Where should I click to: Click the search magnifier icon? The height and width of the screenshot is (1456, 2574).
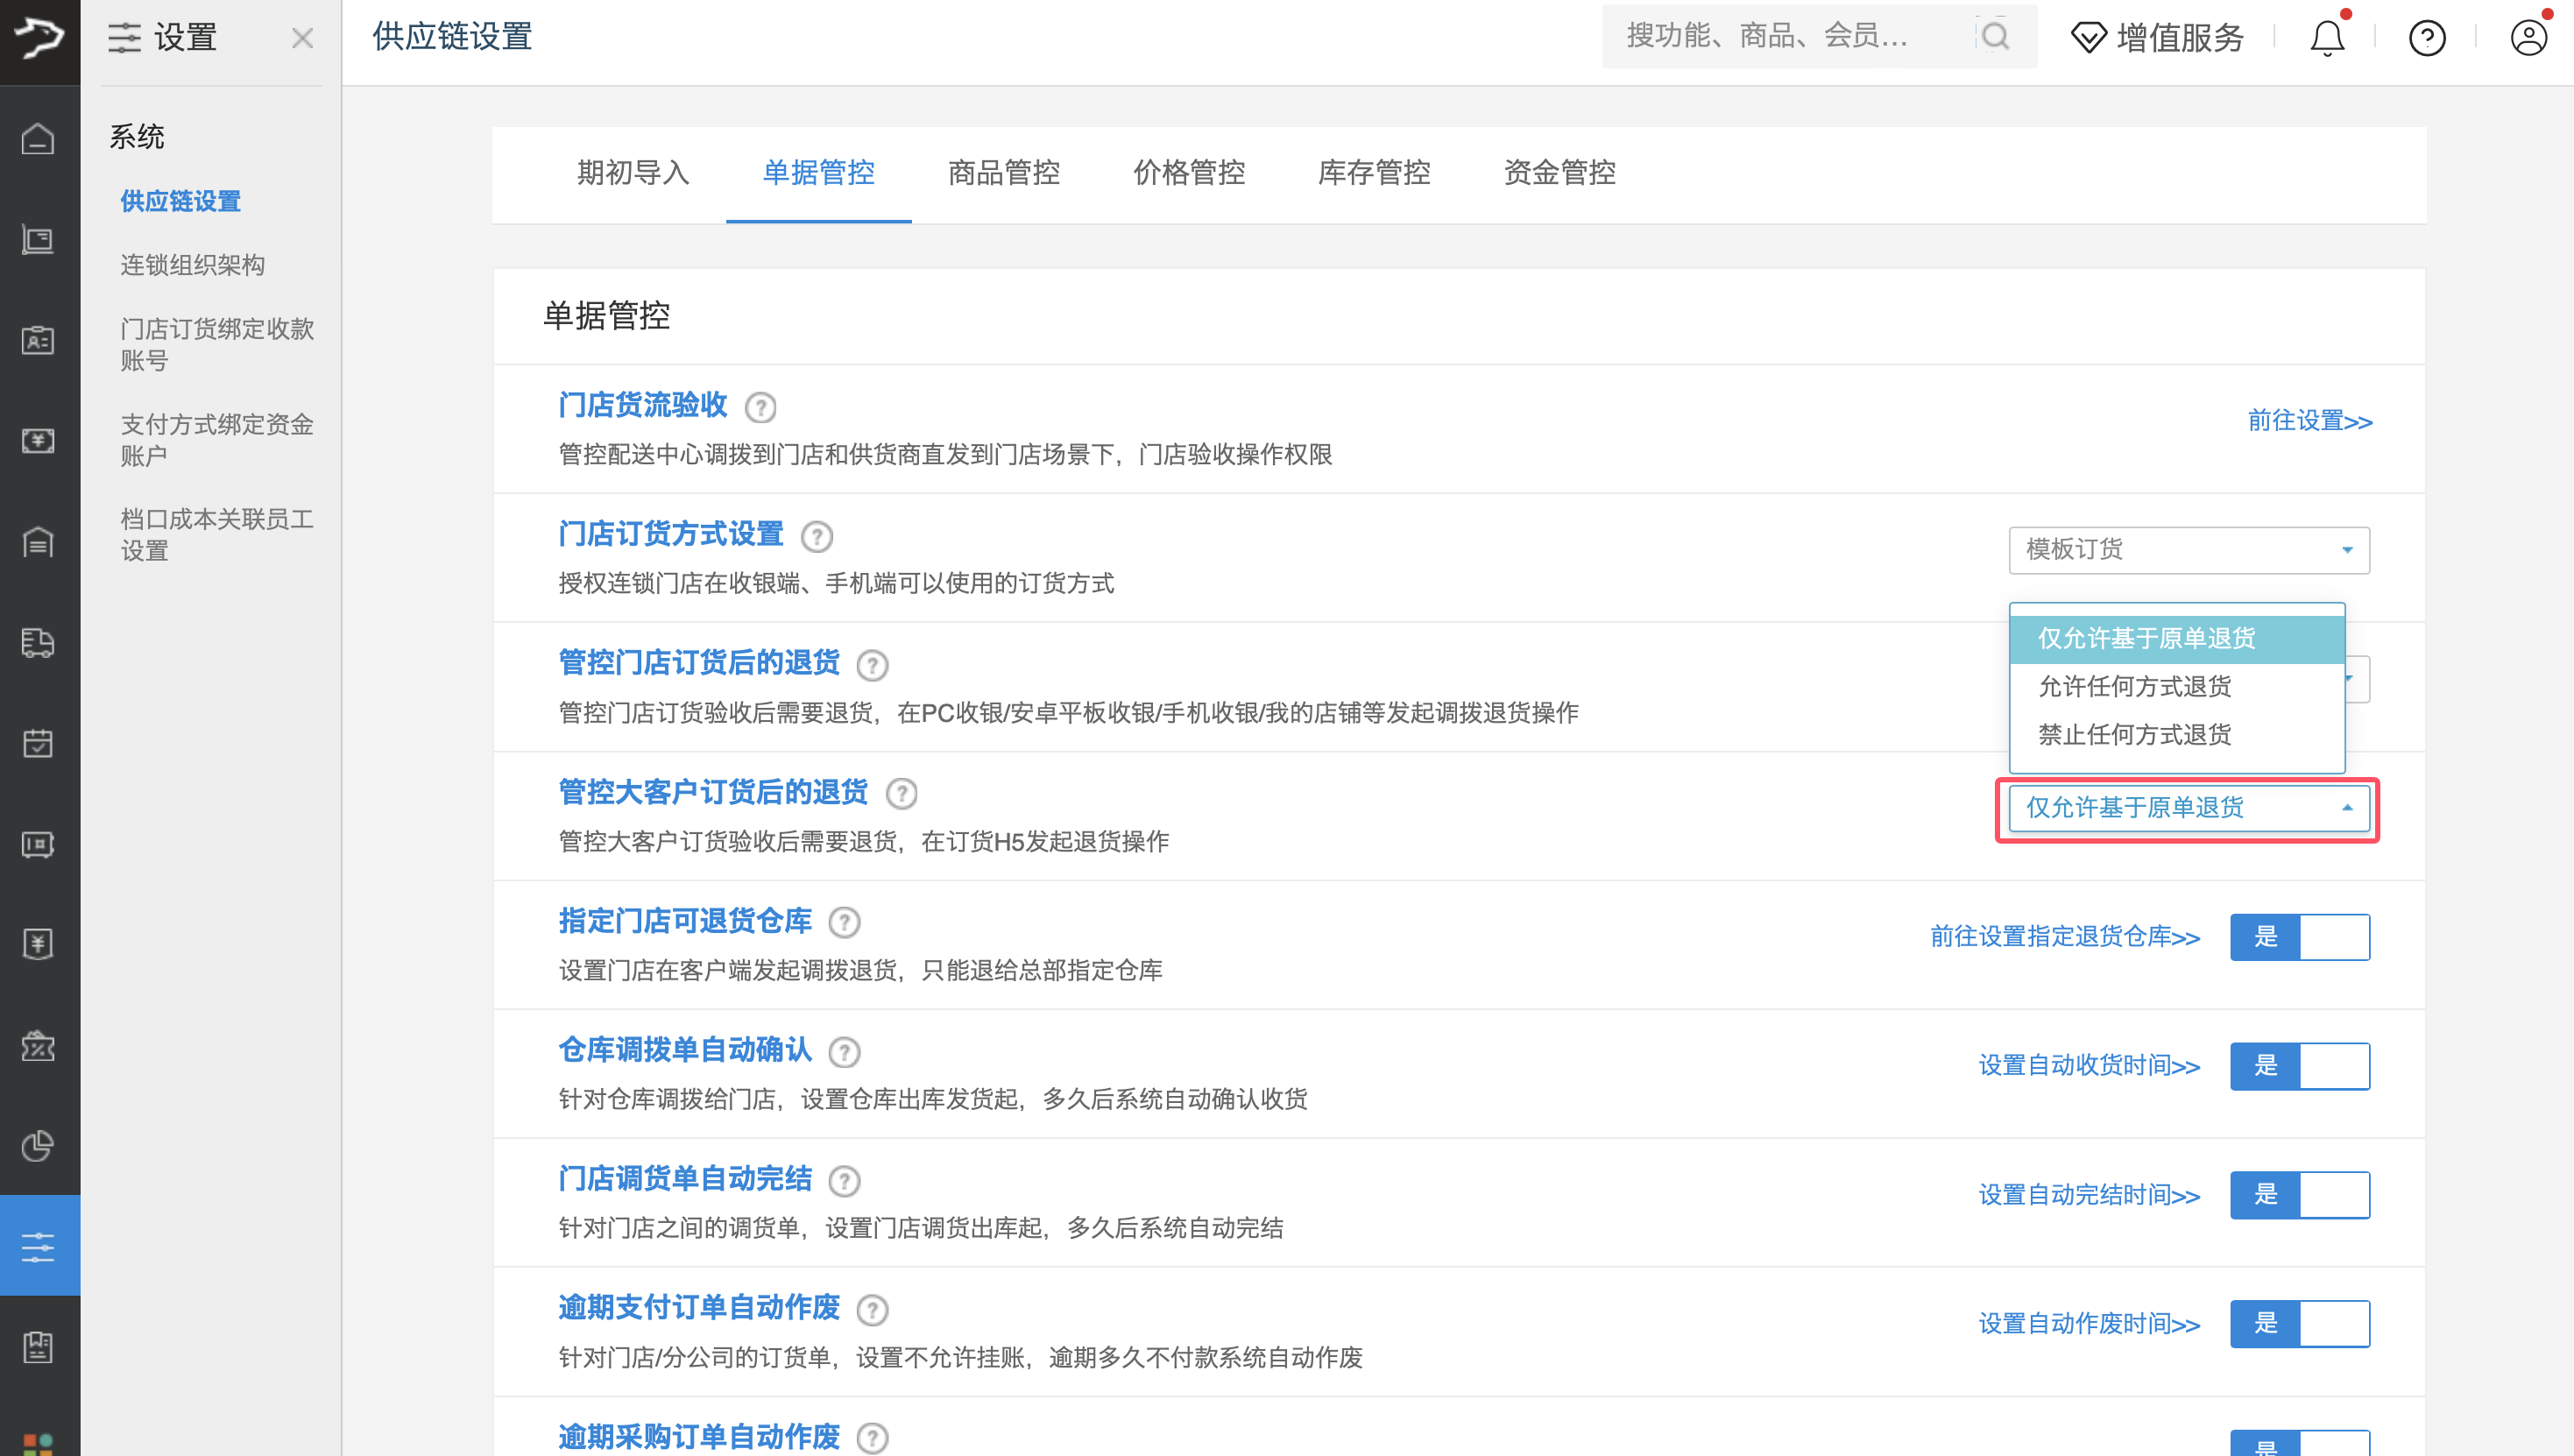point(1995,36)
